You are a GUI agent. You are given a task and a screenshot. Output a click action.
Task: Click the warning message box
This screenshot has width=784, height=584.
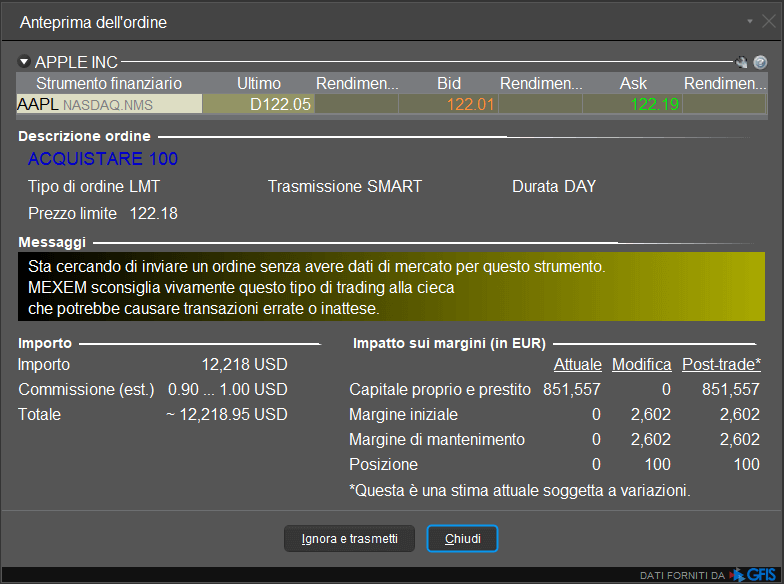pyautogui.click(x=392, y=287)
